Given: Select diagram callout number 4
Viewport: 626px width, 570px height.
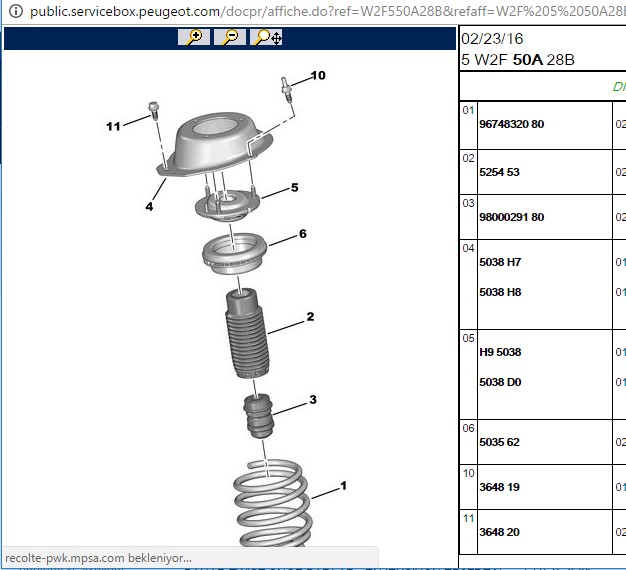Looking at the screenshot, I should 149,206.
